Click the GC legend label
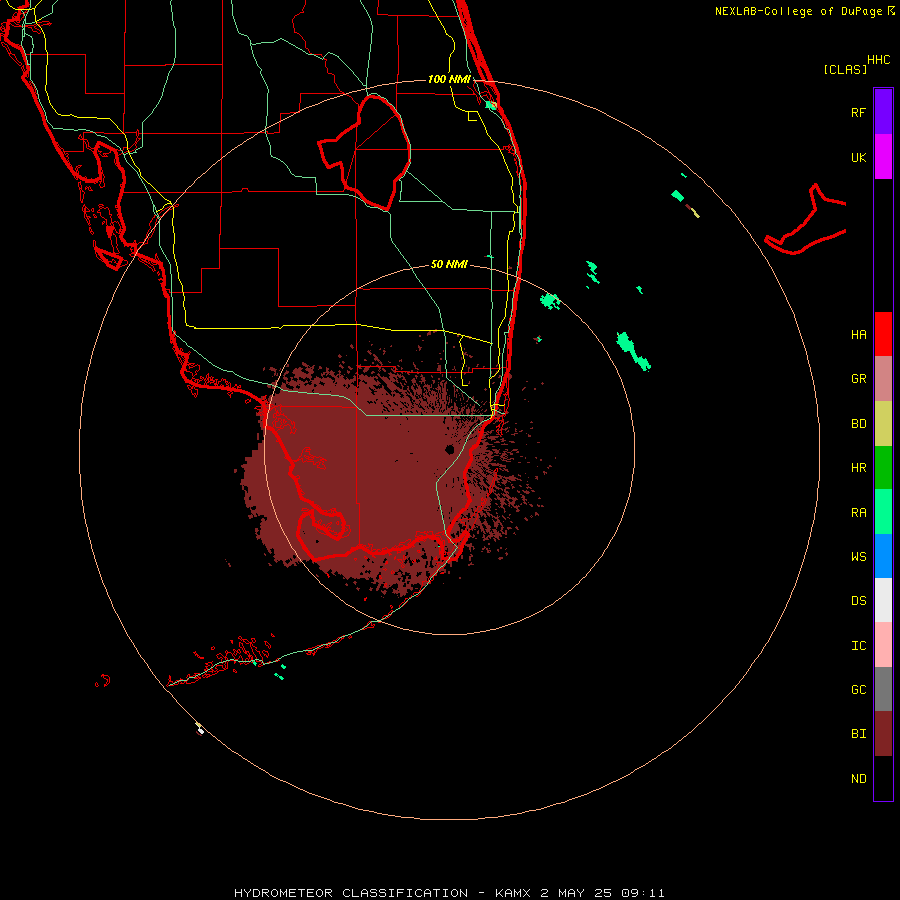 [858, 690]
